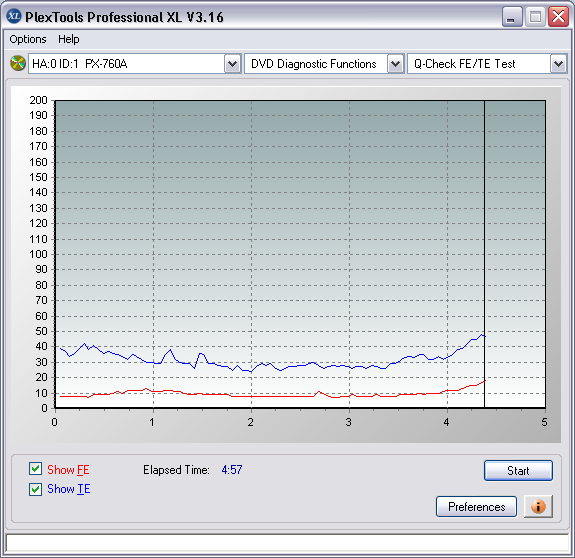Image resolution: width=575 pixels, height=558 pixels.
Task: Open the Help menu
Action: pos(69,39)
